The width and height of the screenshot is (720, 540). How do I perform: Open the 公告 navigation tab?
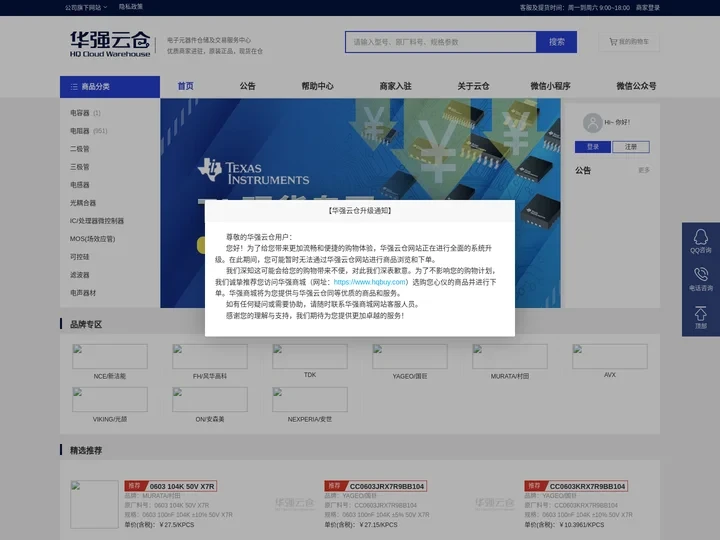click(x=248, y=86)
